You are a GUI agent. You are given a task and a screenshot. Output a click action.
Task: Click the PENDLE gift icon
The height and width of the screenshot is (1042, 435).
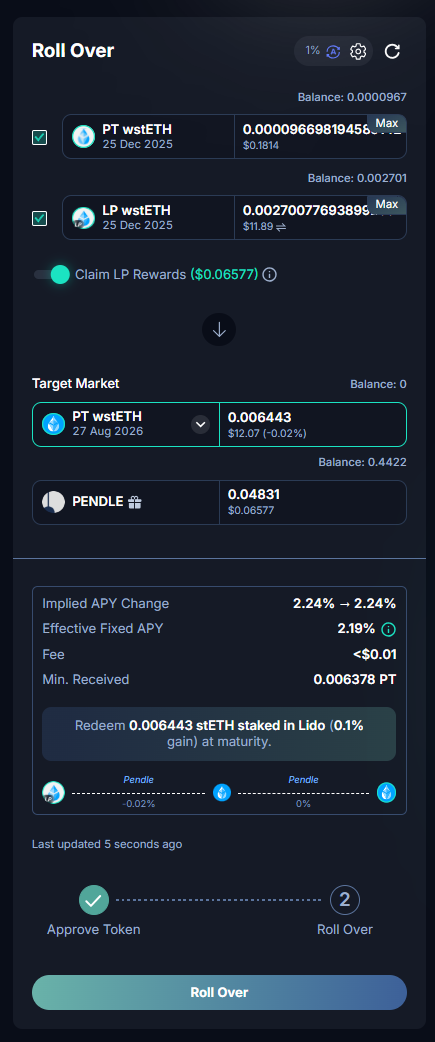point(135,502)
